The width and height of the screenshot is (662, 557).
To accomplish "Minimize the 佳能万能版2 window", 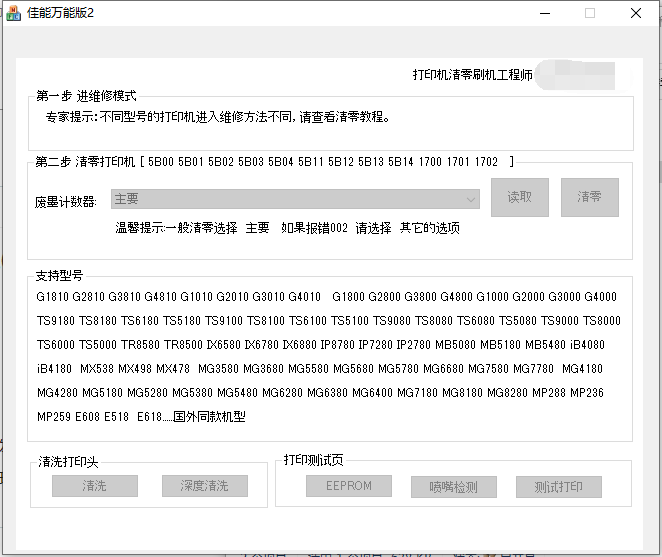I will click(544, 14).
